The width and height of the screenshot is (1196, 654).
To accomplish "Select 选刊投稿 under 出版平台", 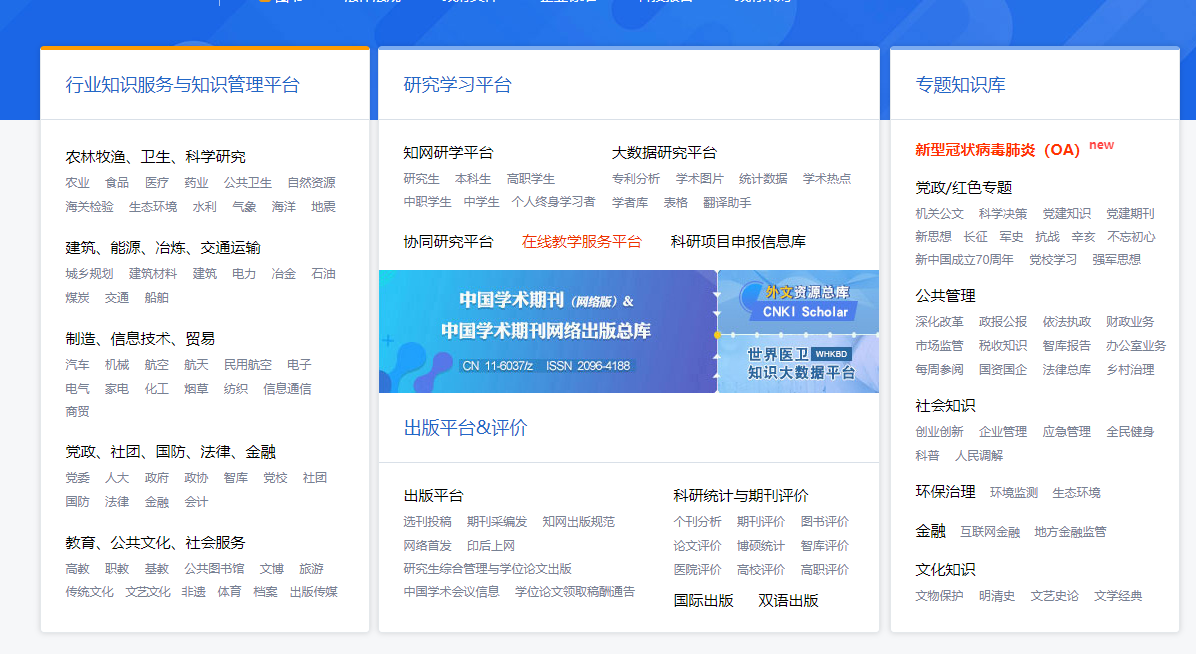I will click(427, 522).
